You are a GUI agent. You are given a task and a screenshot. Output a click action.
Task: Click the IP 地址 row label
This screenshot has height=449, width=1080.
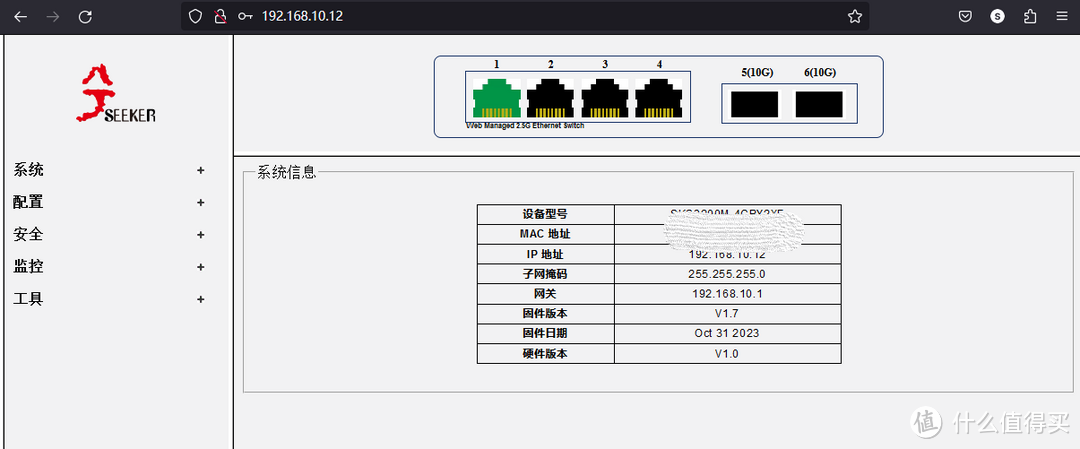tap(546, 254)
